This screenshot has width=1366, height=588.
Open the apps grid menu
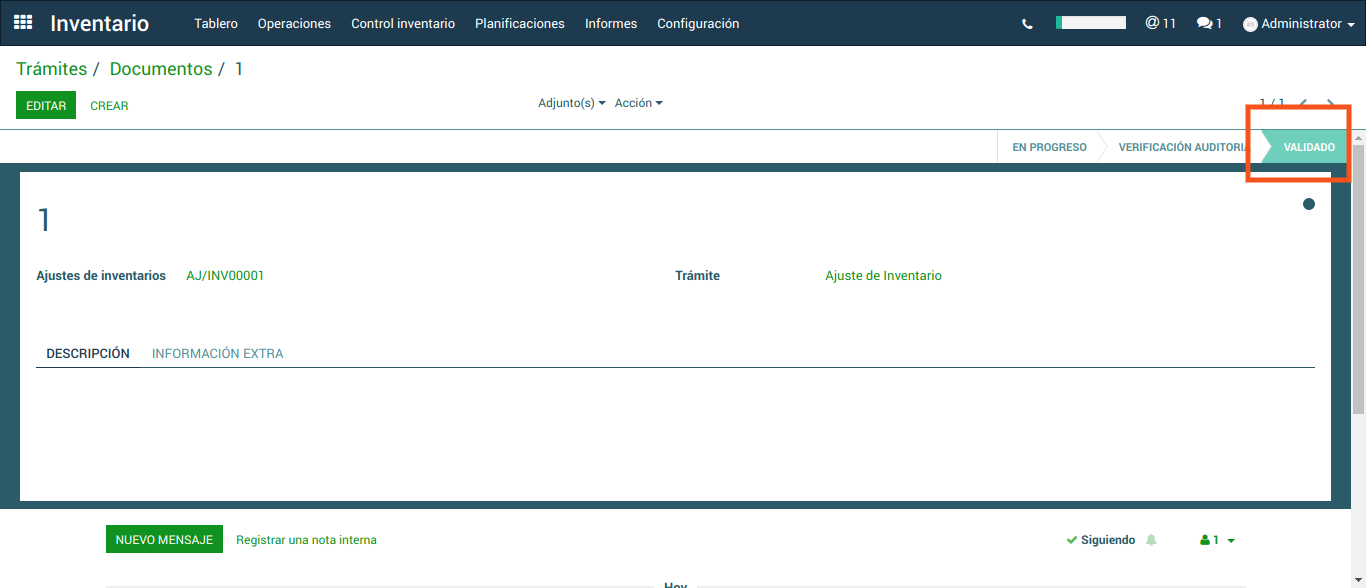(x=22, y=23)
